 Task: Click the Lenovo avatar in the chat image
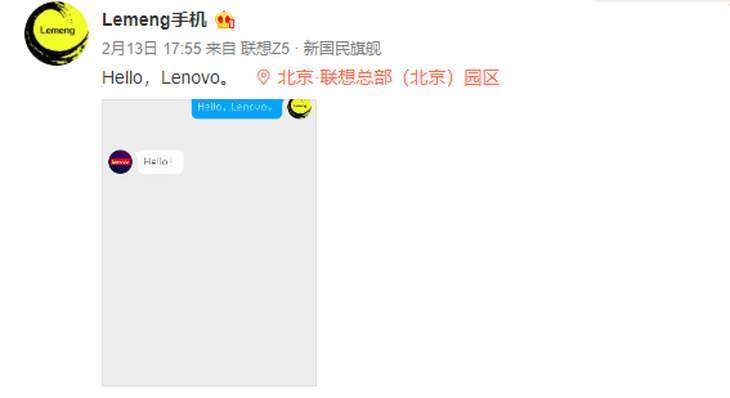click(x=120, y=162)
